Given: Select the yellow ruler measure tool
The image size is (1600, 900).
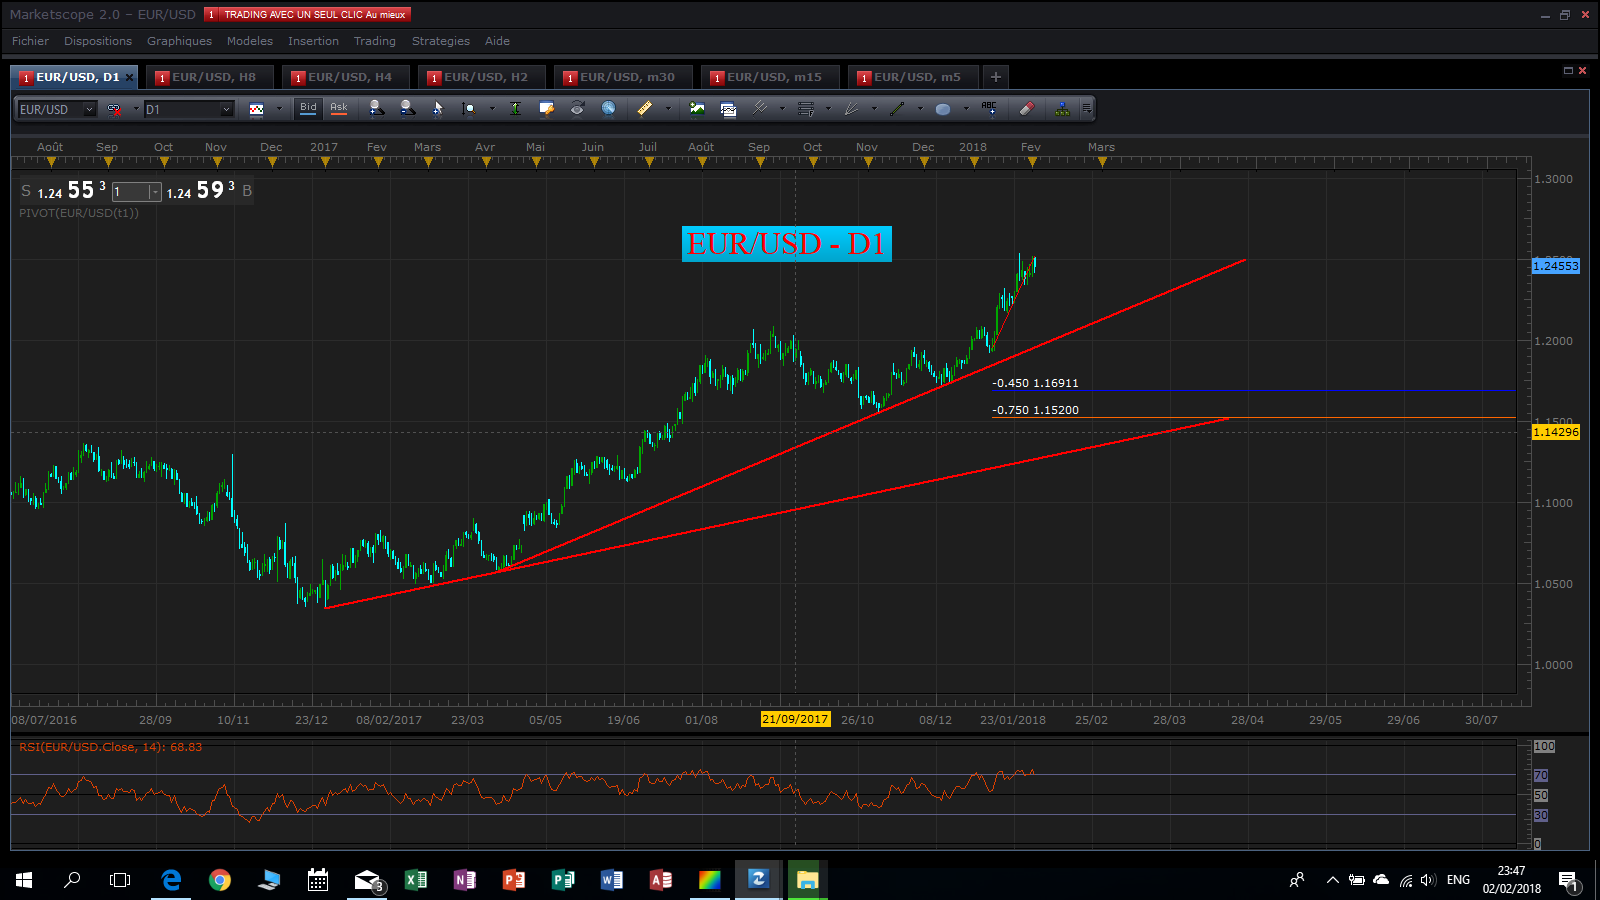Looking at the screenshot, I should [645, 108].
